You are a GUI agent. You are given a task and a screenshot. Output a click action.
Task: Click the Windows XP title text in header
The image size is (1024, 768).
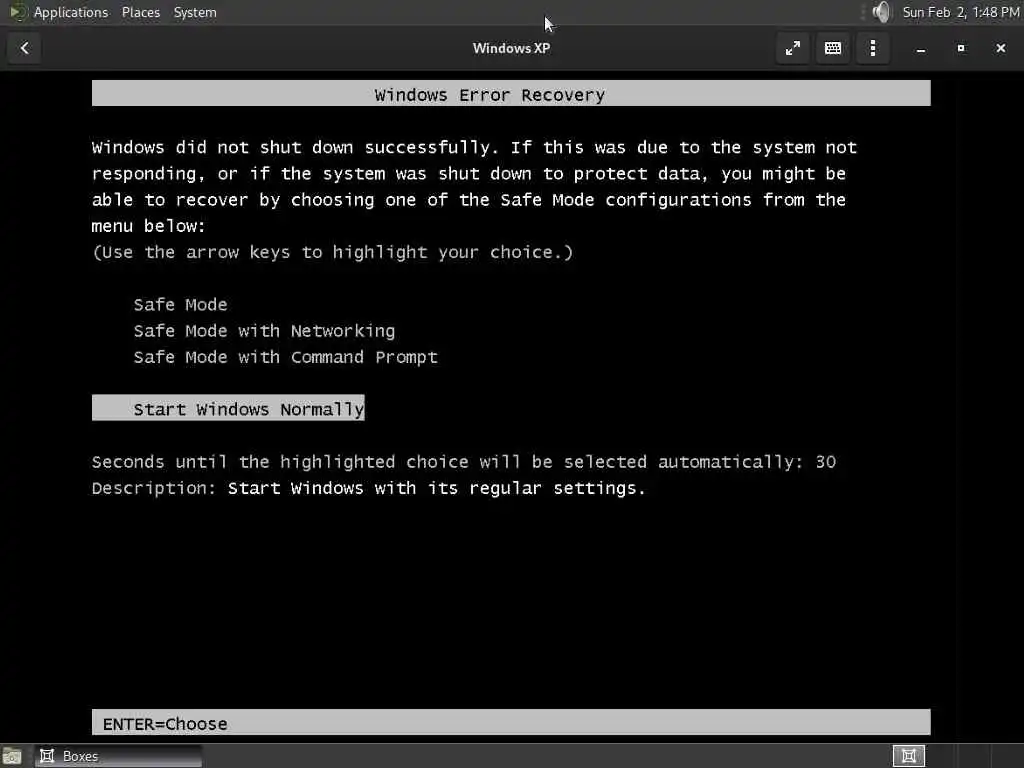pyautogui.click(x=511, y=48)
